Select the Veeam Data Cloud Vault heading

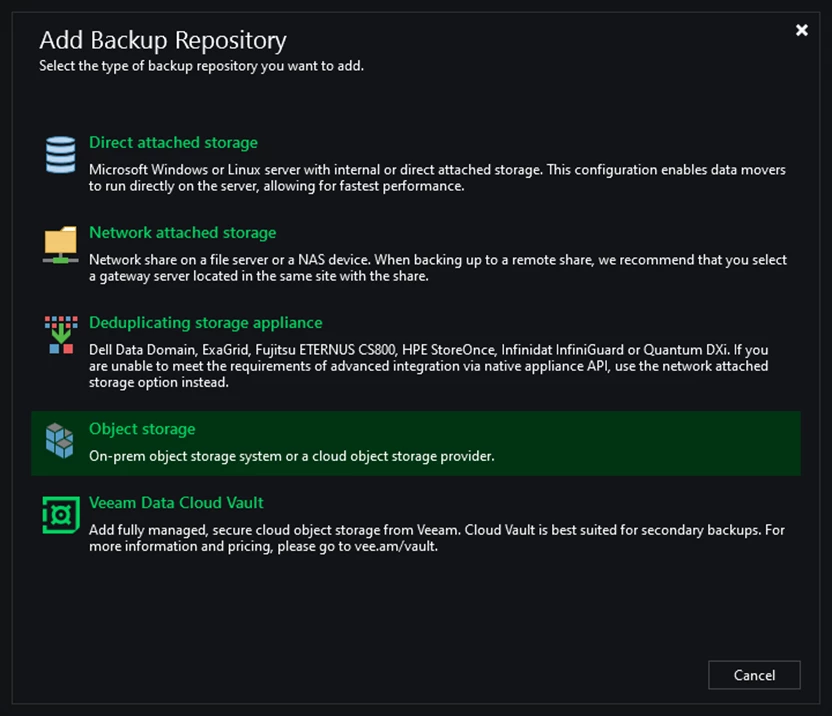(x=176, y=503)
